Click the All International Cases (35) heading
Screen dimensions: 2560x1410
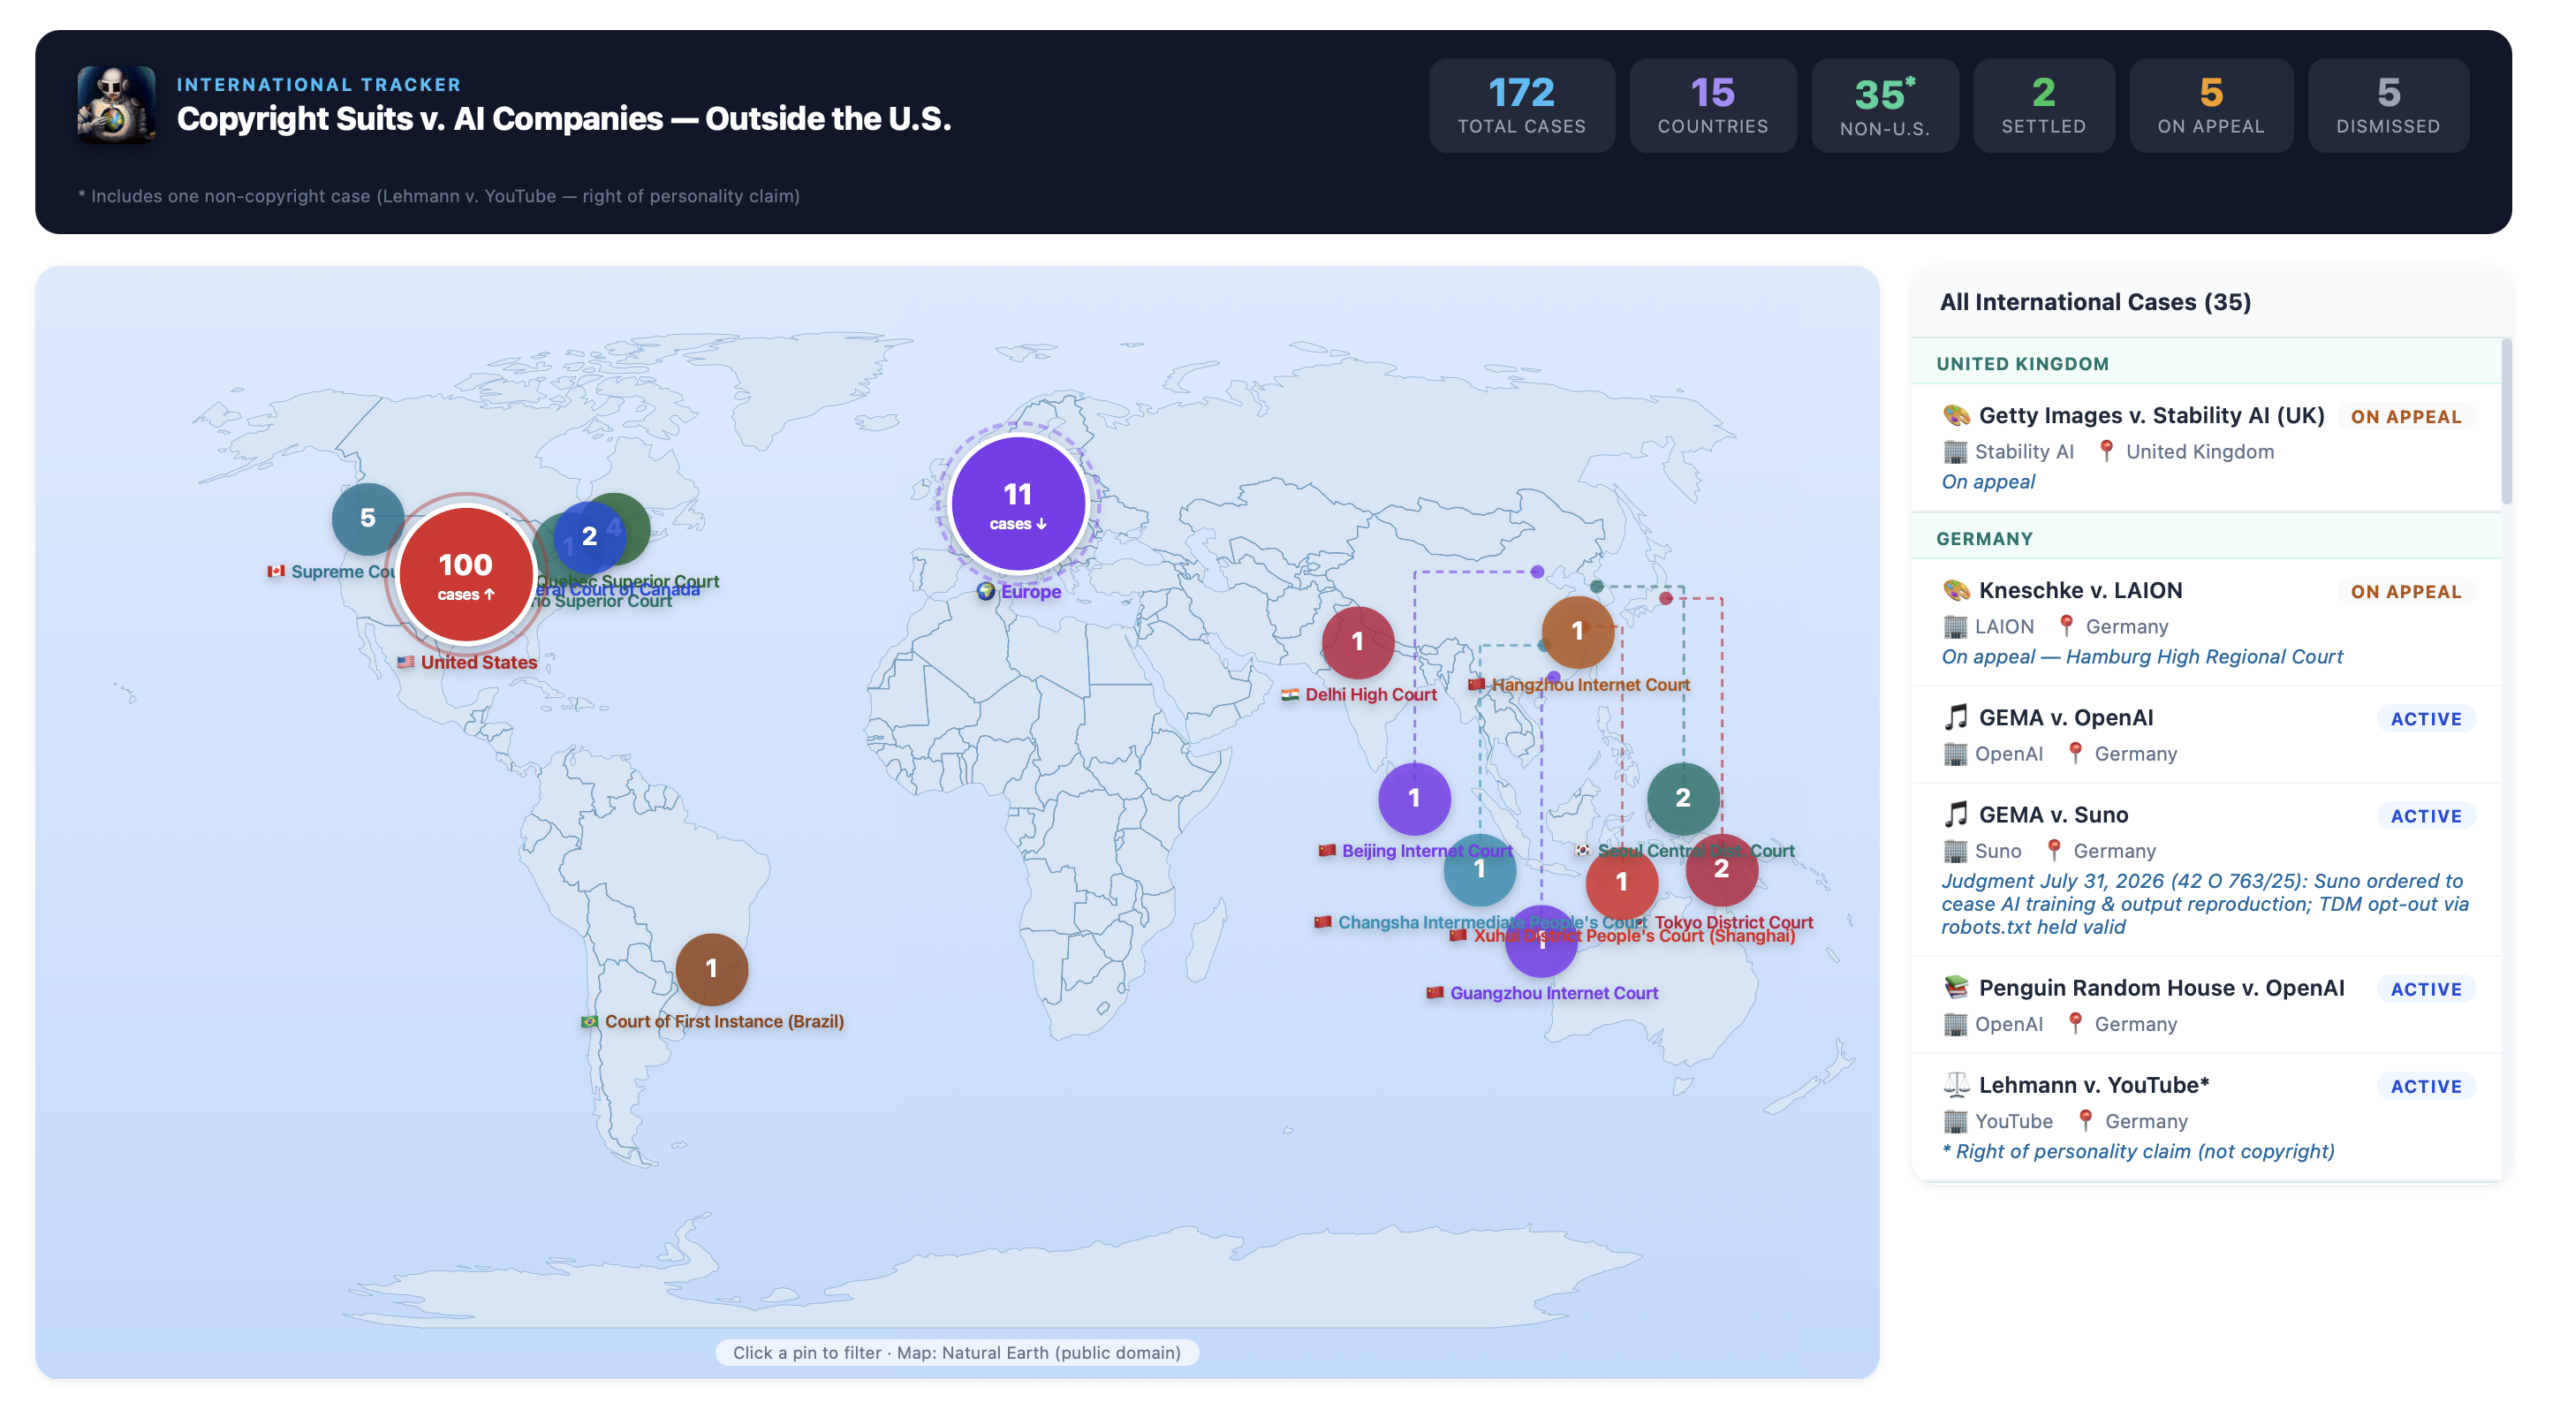click(2094, 302)
